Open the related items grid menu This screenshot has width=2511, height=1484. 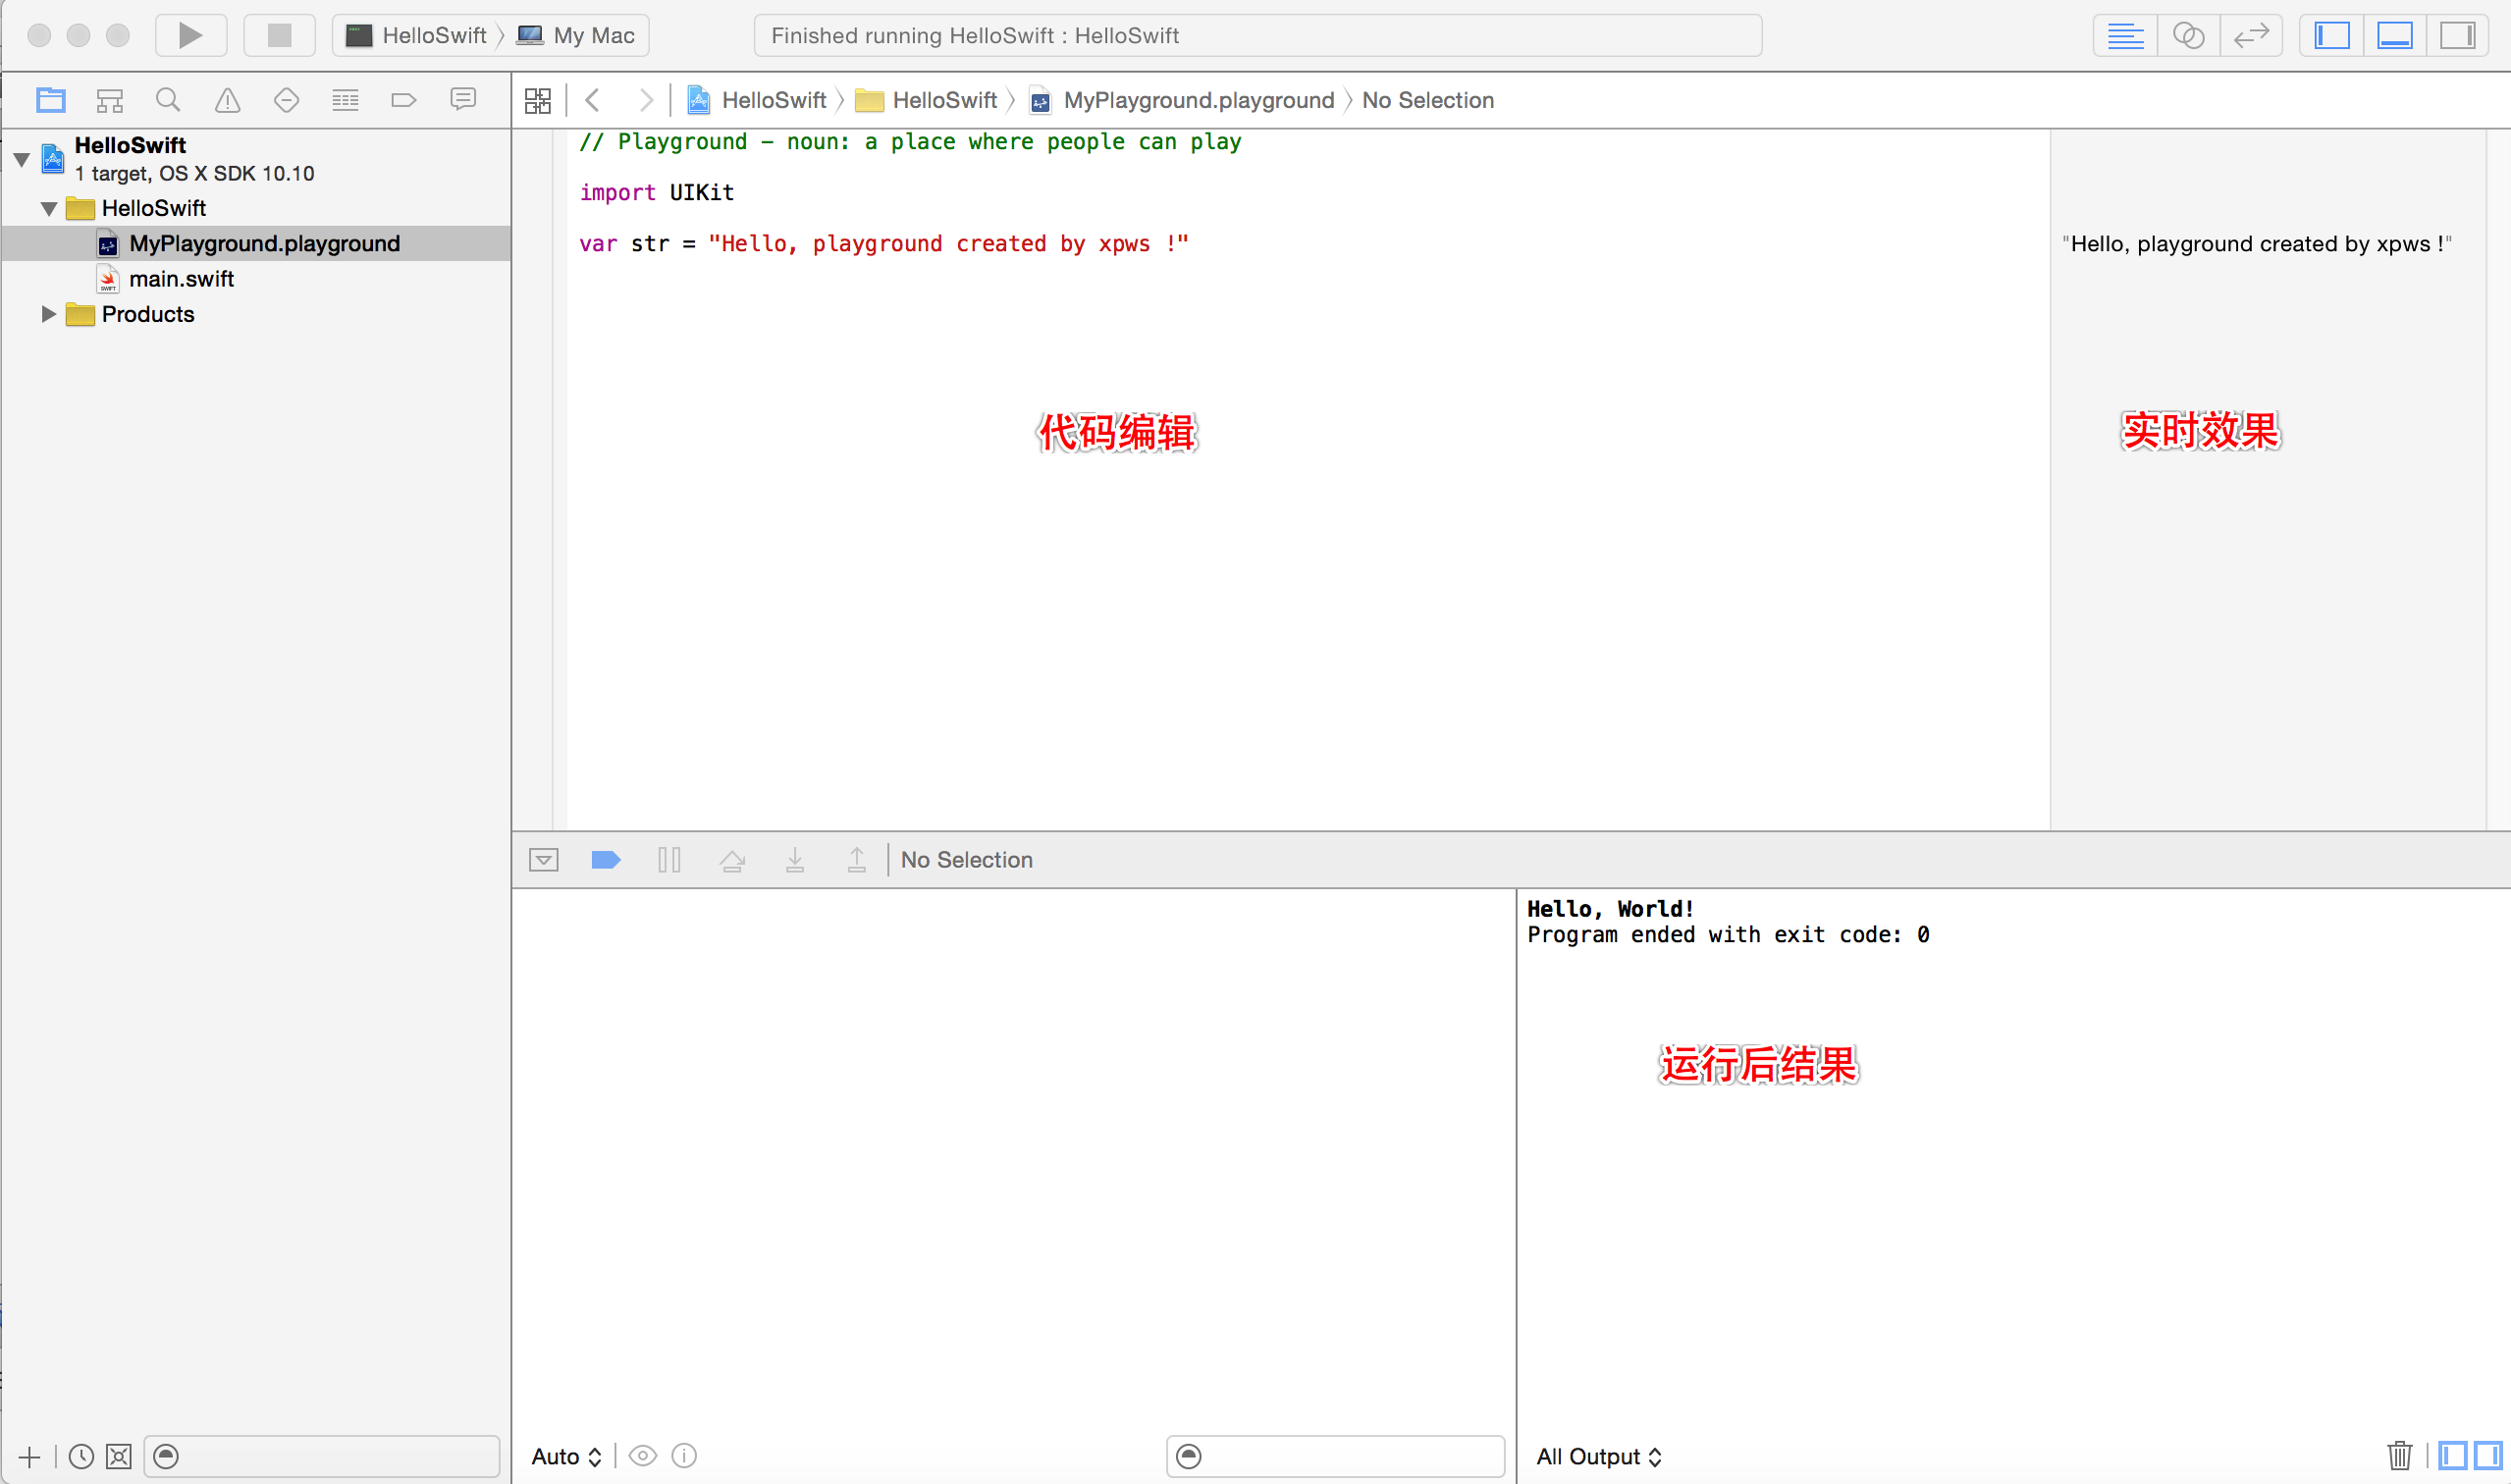pyautogui.click(x=538, y=100)
